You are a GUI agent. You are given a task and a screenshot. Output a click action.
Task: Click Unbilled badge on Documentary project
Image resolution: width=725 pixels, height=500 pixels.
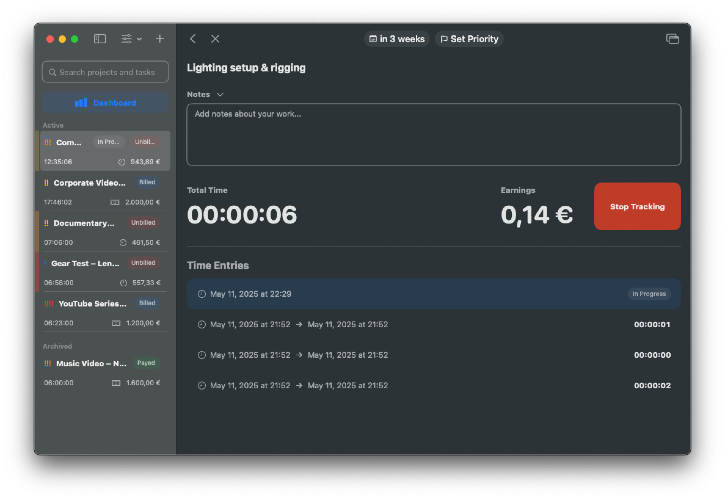coord(143,222)
